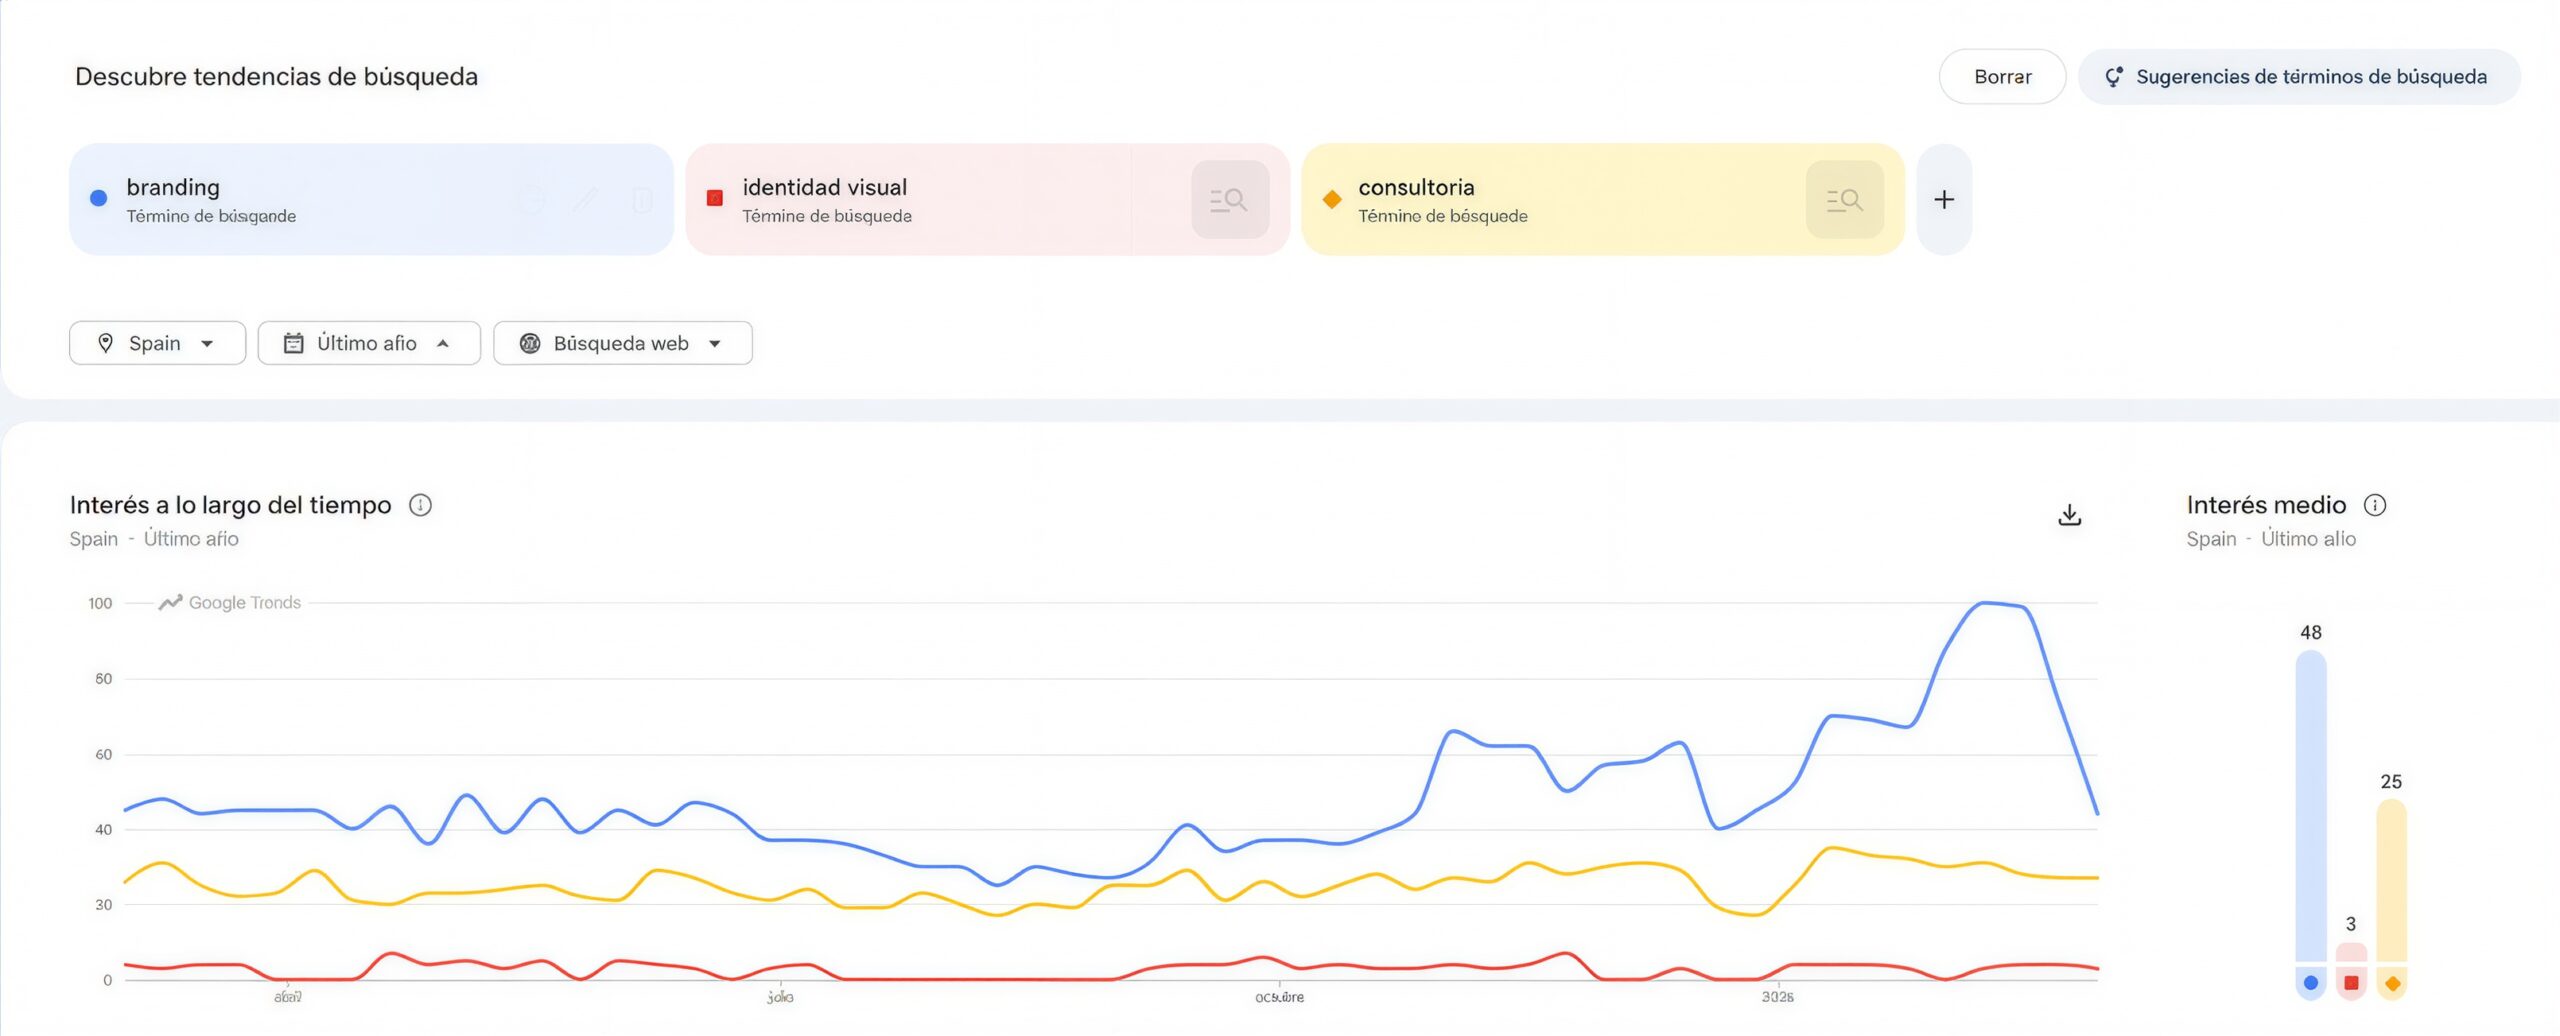
Task: Click orange diamond marker under the 25 bar
Action: (2392, 983)
